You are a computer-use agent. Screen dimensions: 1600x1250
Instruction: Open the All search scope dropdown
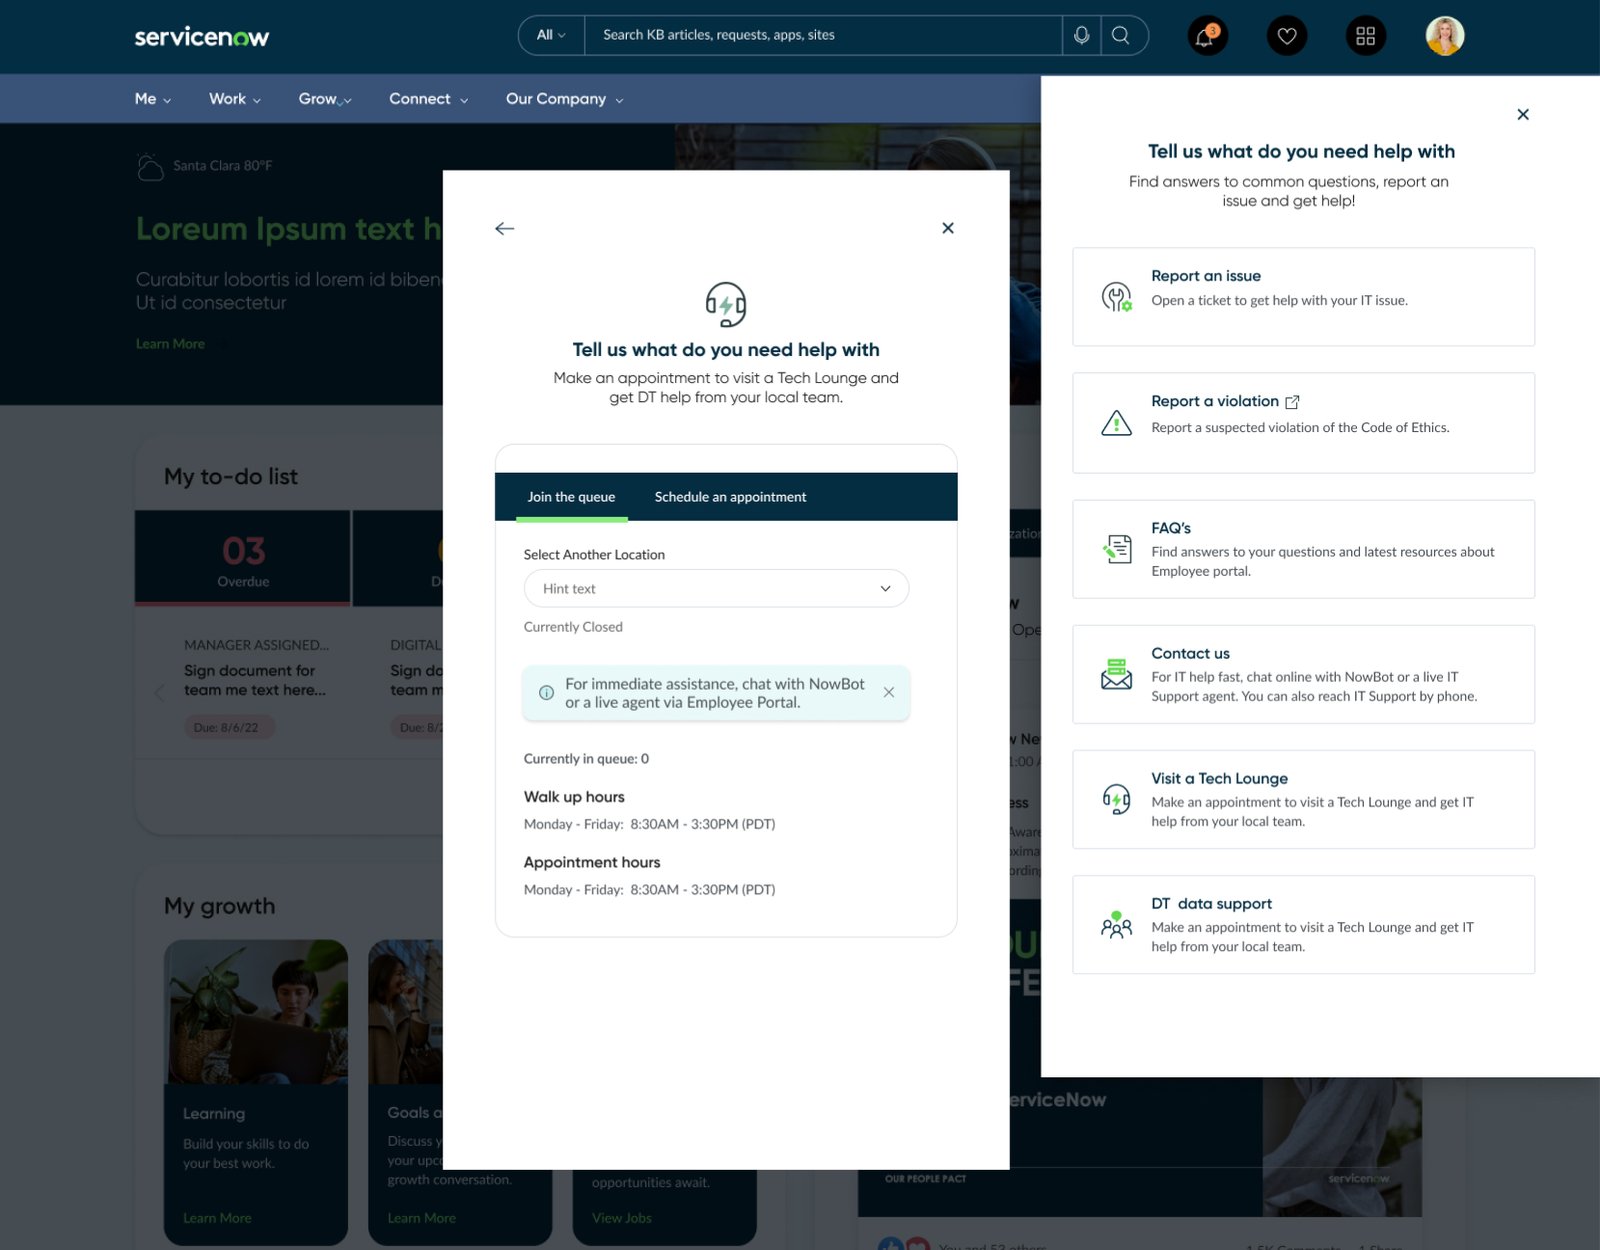[551, 35]
